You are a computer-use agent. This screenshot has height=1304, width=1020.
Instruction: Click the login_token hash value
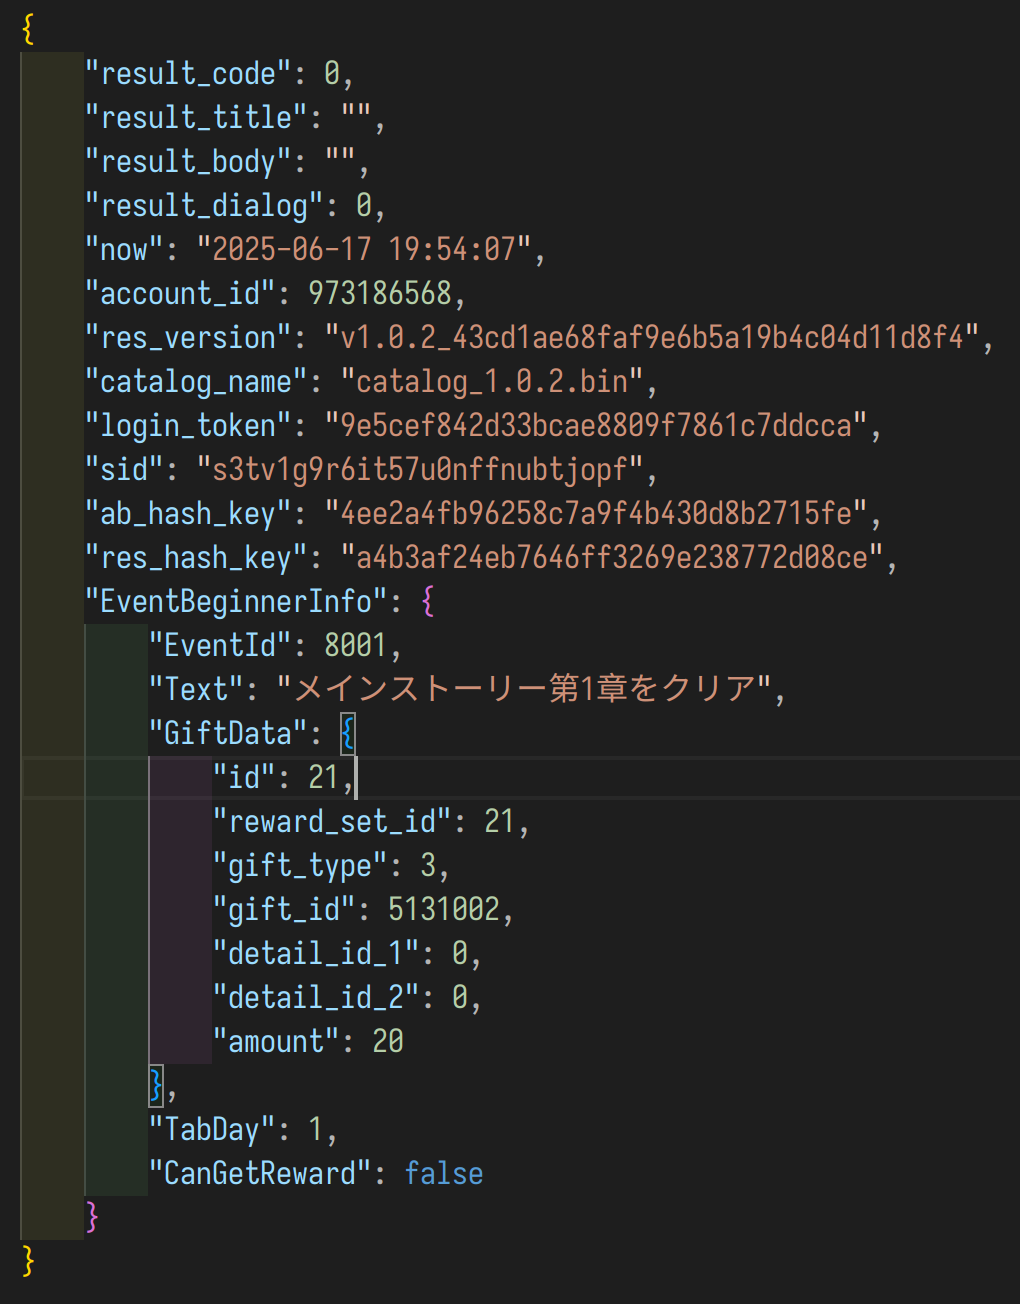click(596, 425)
